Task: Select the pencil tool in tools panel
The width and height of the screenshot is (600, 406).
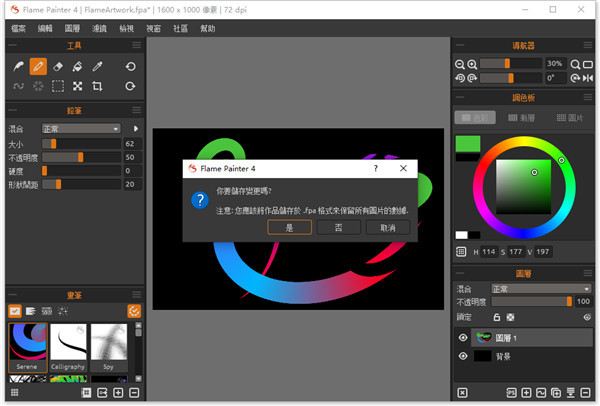Action: pos(37,66)
